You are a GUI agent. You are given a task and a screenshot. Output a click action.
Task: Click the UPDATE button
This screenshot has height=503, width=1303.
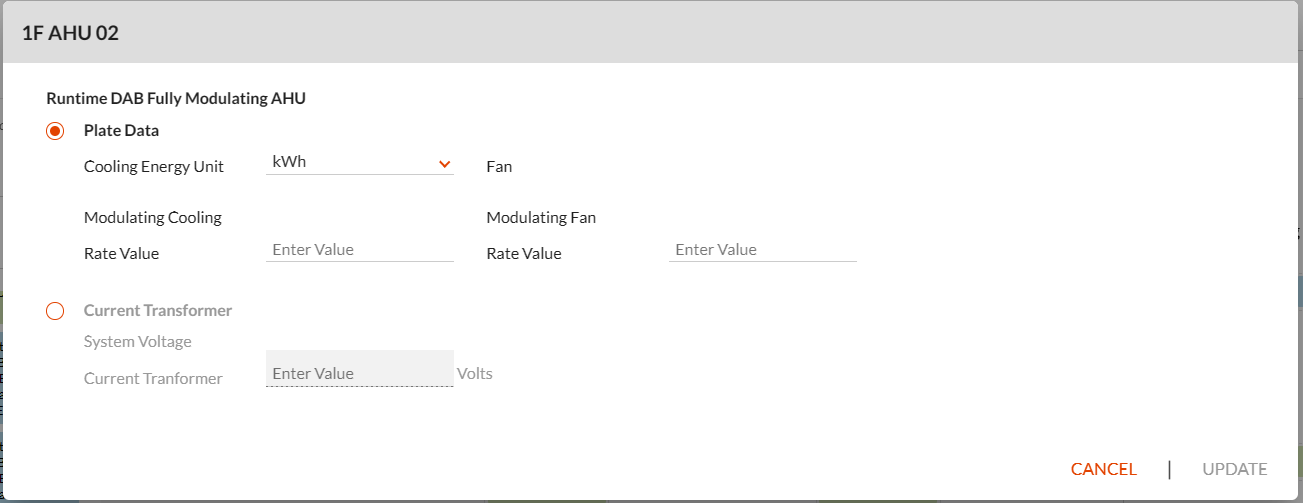1235,469
